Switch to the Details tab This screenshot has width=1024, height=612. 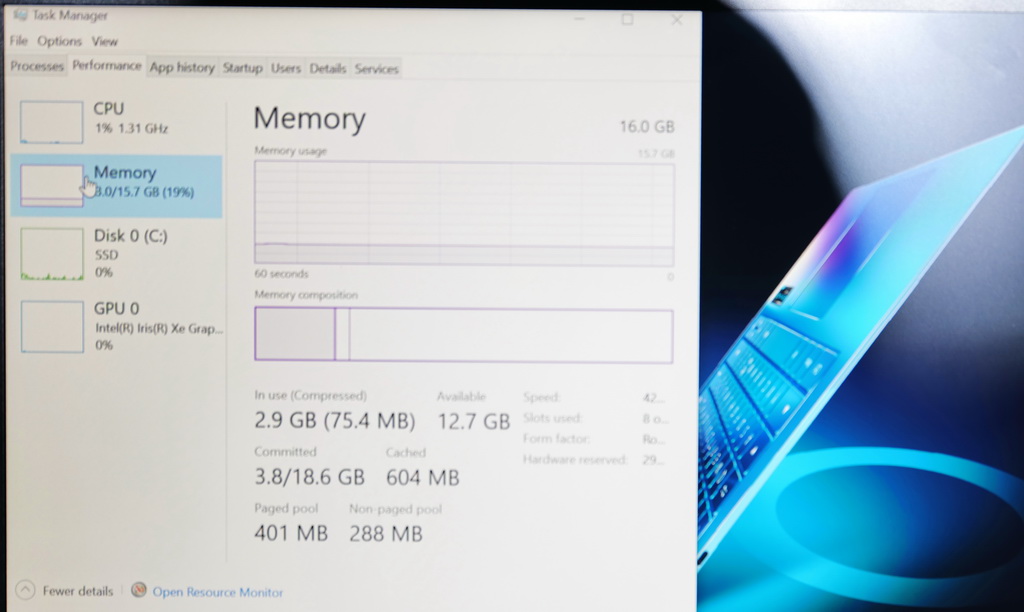[x=328, y=69]
